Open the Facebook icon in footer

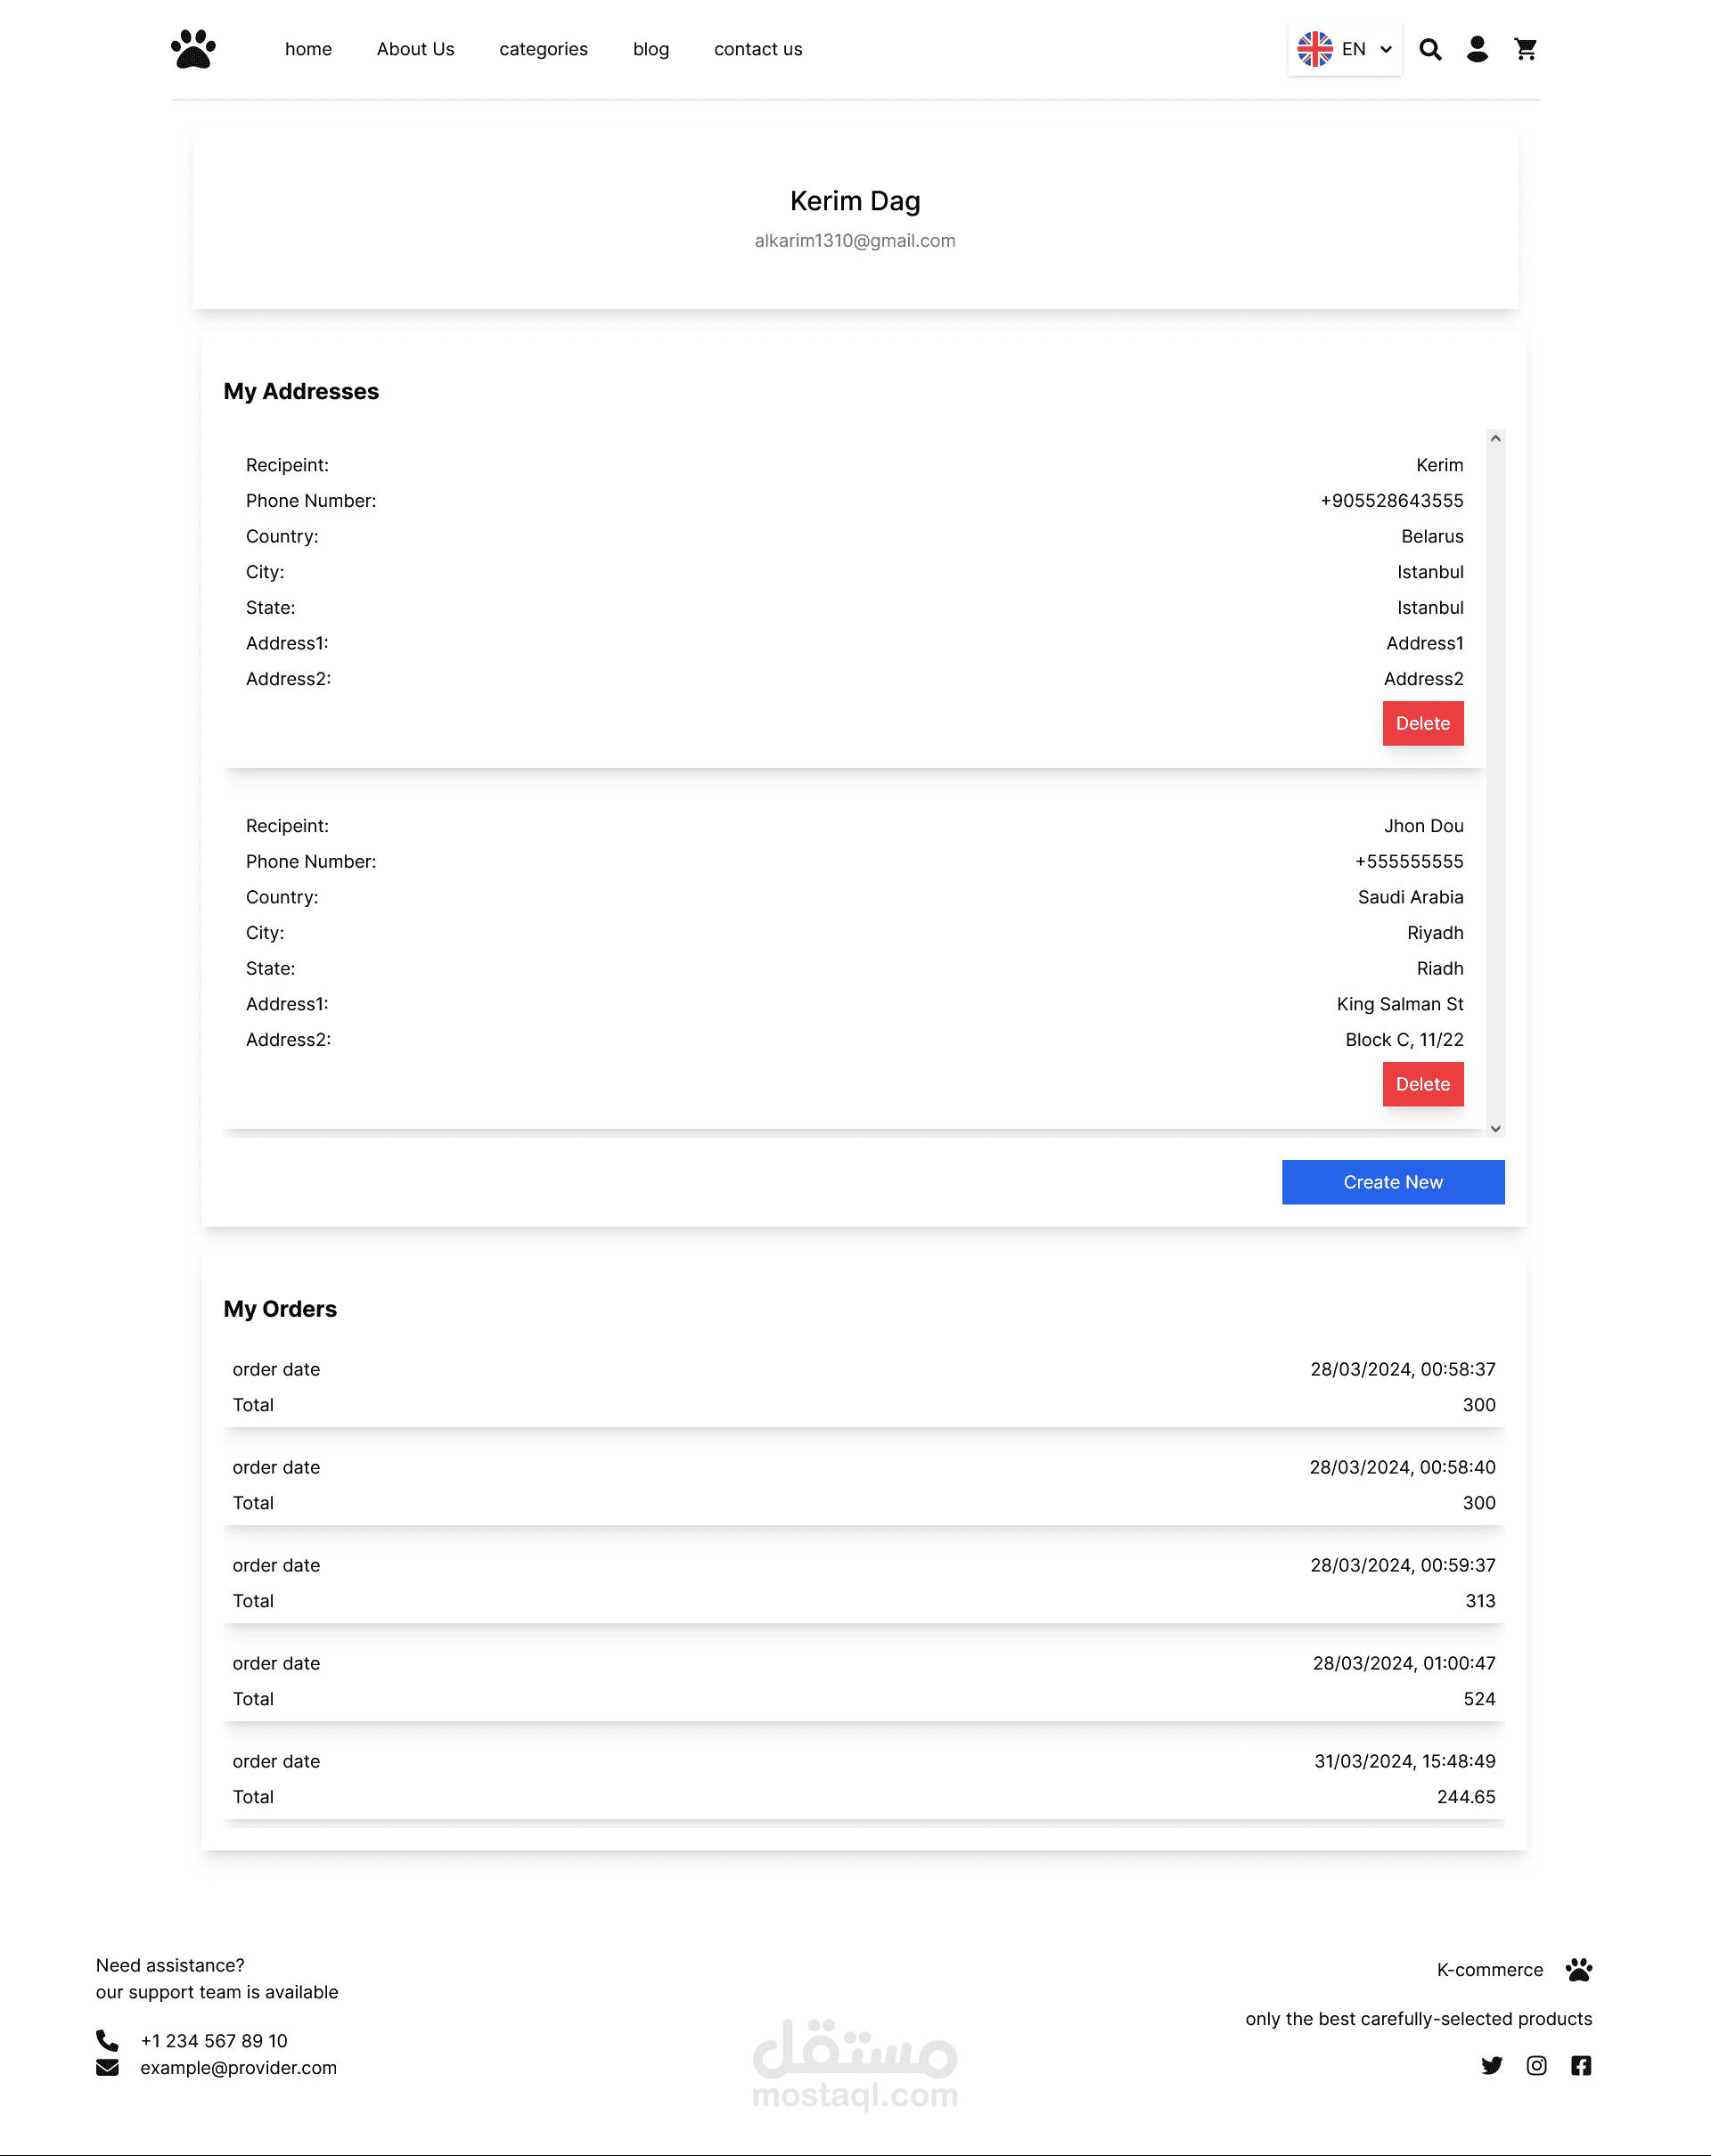[1580, 2065]
